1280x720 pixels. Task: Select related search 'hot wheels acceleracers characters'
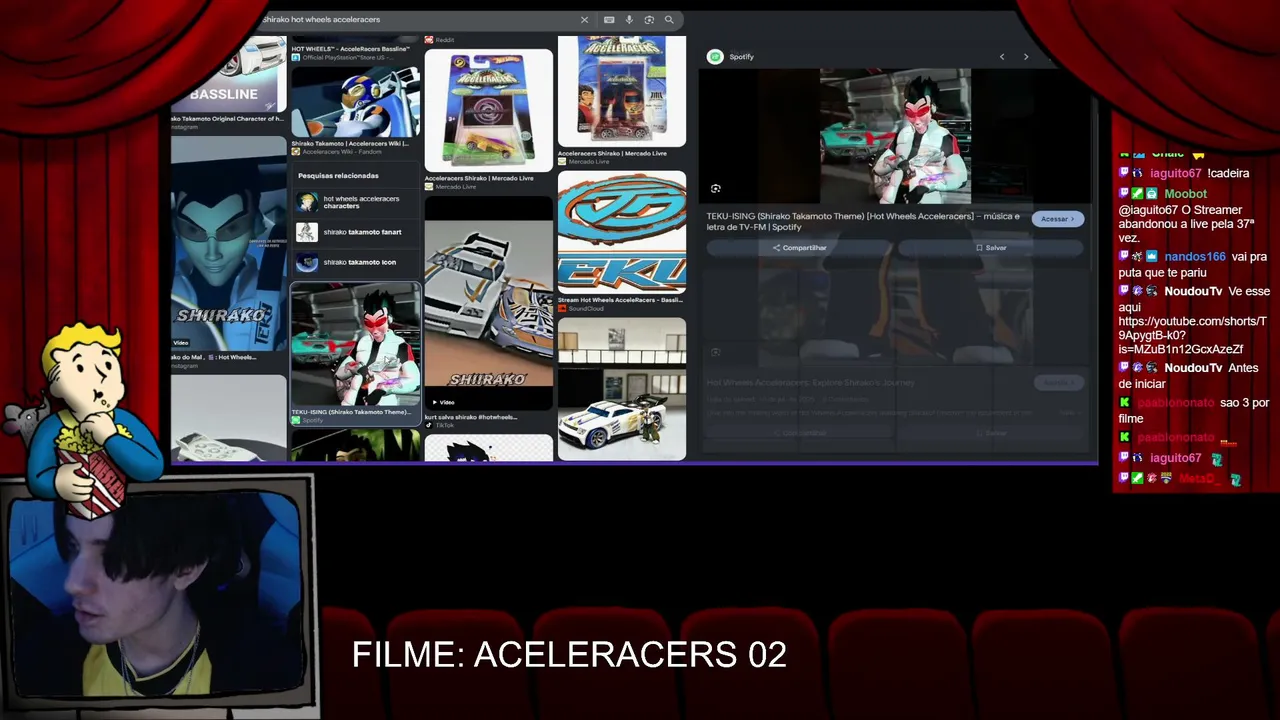[x=356, y=202]
